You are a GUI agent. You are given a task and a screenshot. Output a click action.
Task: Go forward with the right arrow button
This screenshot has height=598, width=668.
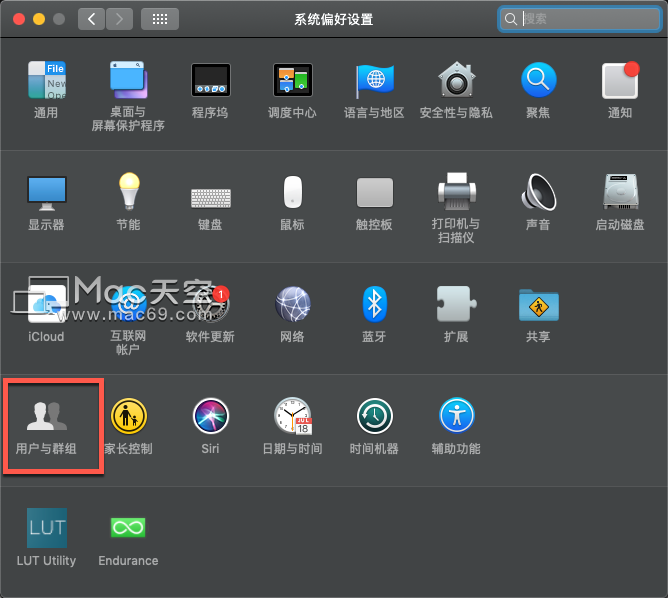[120, 19]
